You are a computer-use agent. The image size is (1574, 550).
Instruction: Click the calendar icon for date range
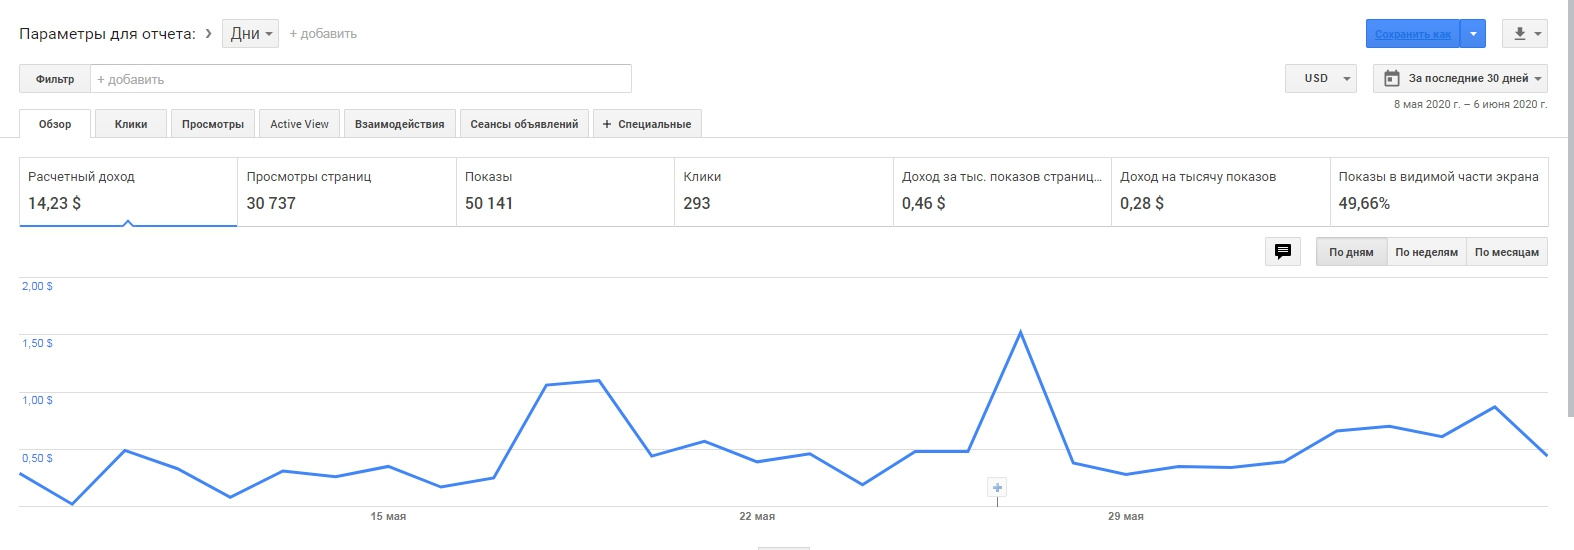pyautogui.click(x=1391, y=78)
